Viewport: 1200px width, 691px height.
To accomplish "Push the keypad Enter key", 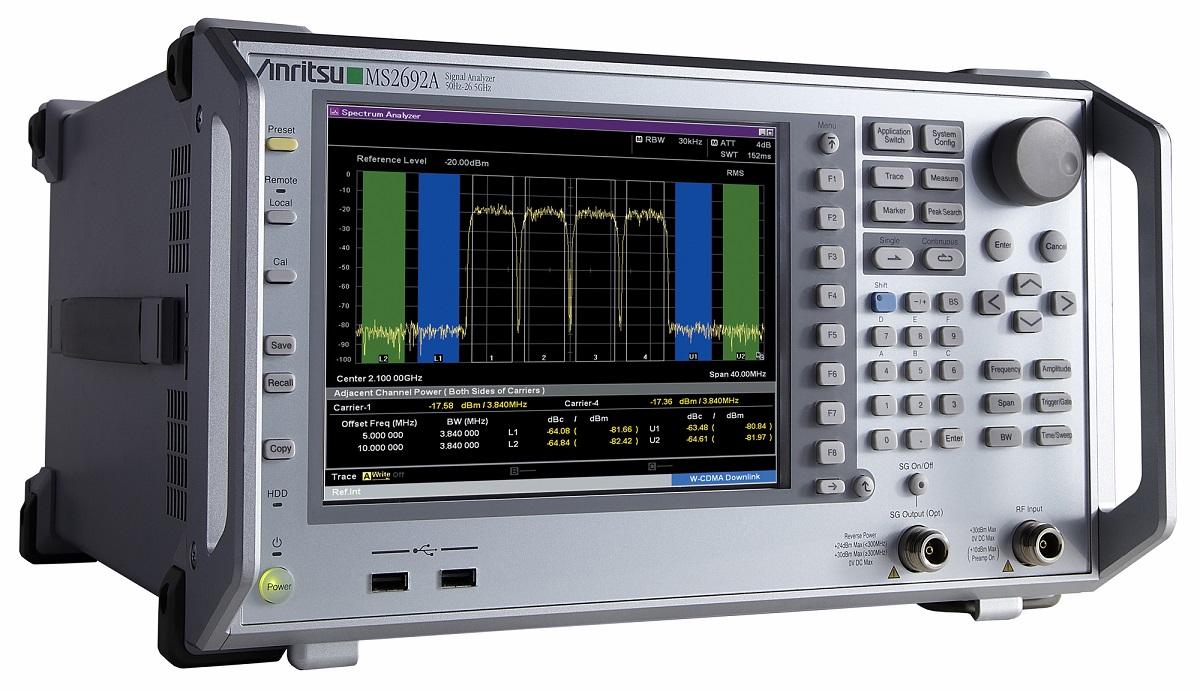I will click(x=953, y=439).
